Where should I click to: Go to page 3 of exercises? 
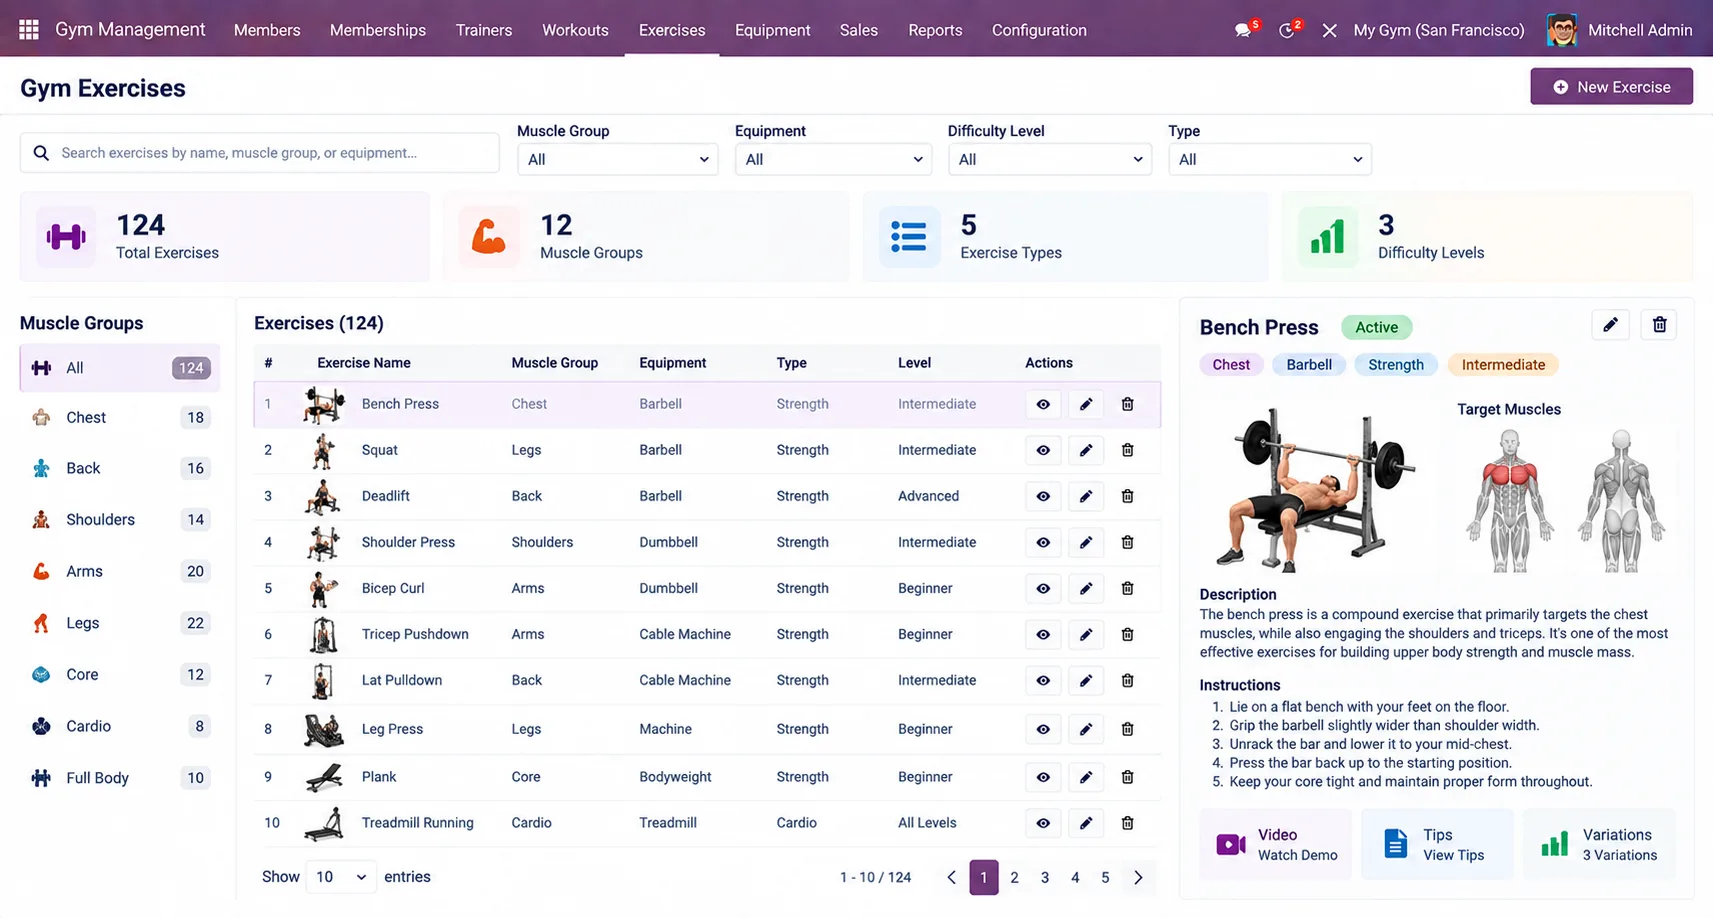click(x=1044, y=877)
